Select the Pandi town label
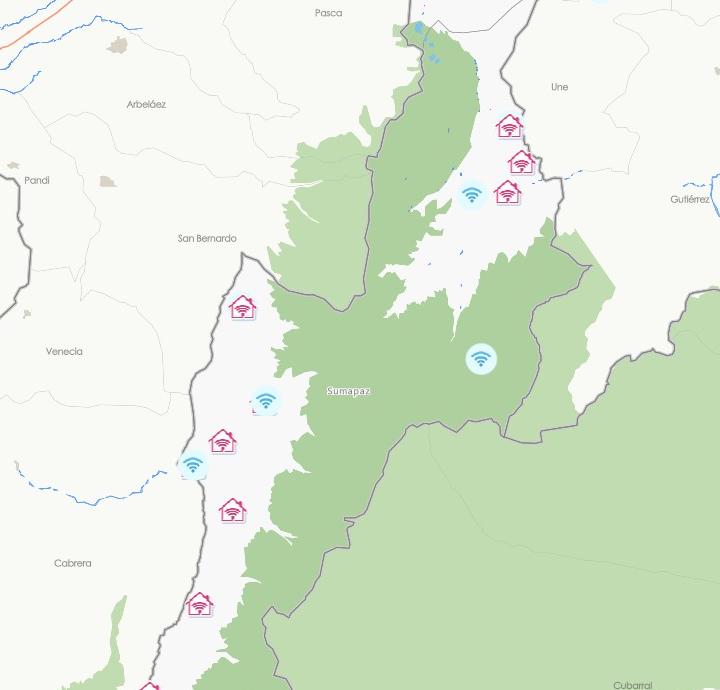720x690 pixels. coord(37,180)
